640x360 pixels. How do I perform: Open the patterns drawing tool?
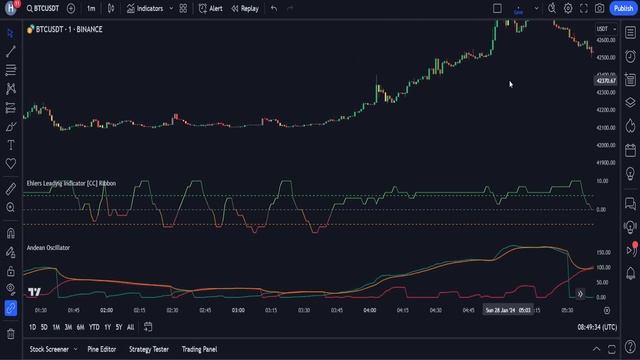[11, 89]
